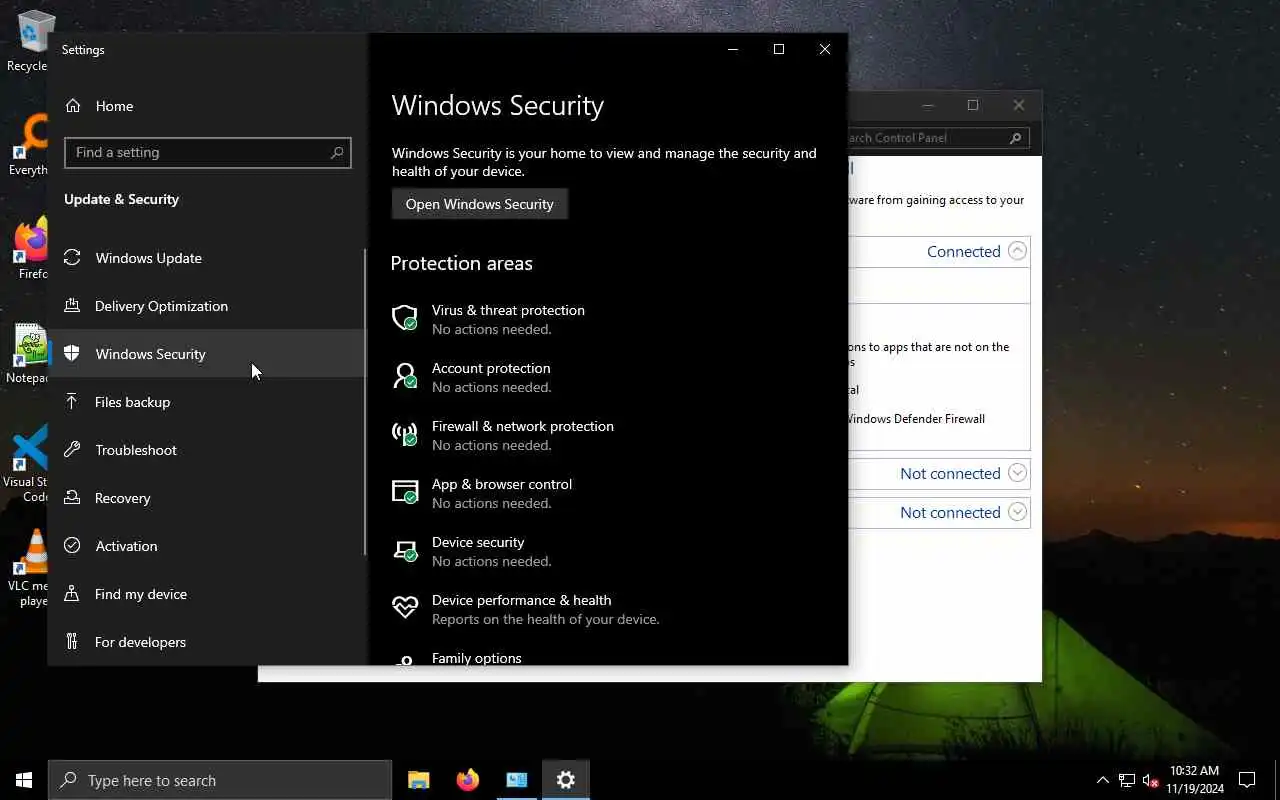Image resolution: width=1280 pixels, height=800 pixels.
Task: Select Activation in the sidebar
Action: [x=206, y=546]
